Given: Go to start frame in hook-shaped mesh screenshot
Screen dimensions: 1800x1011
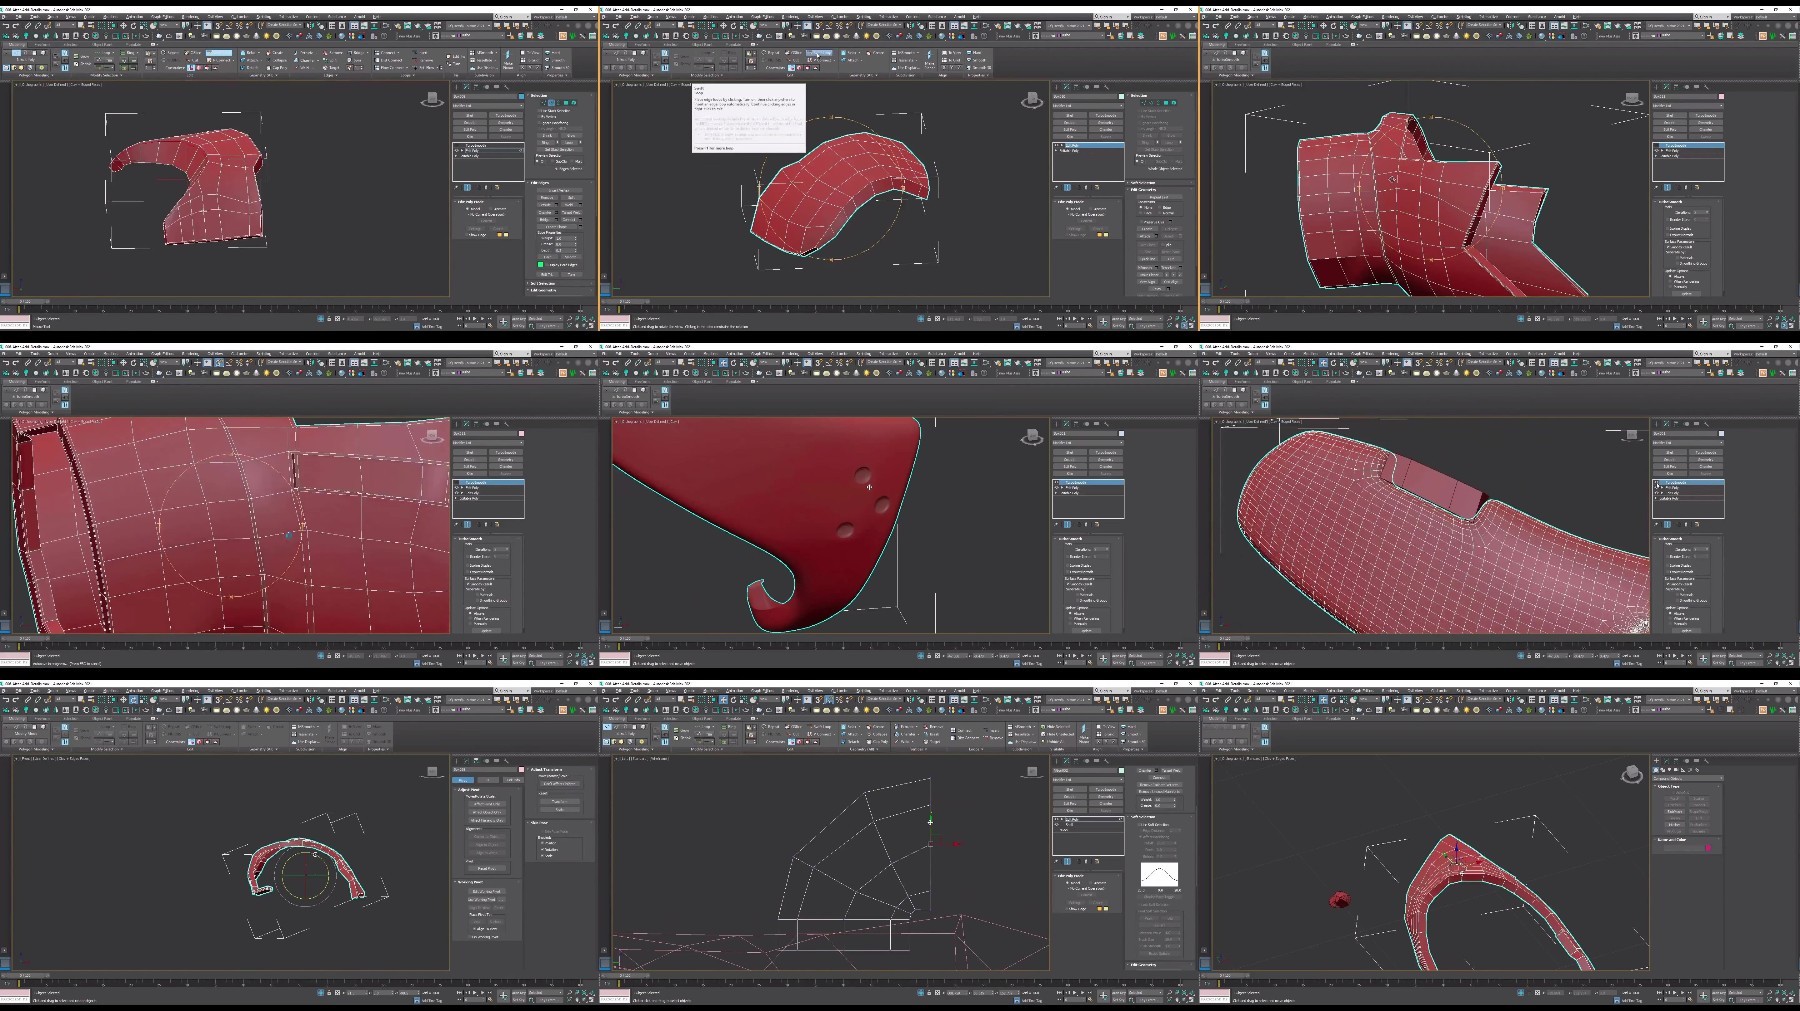Looking at the screenshot, I should tap(459, 318).
